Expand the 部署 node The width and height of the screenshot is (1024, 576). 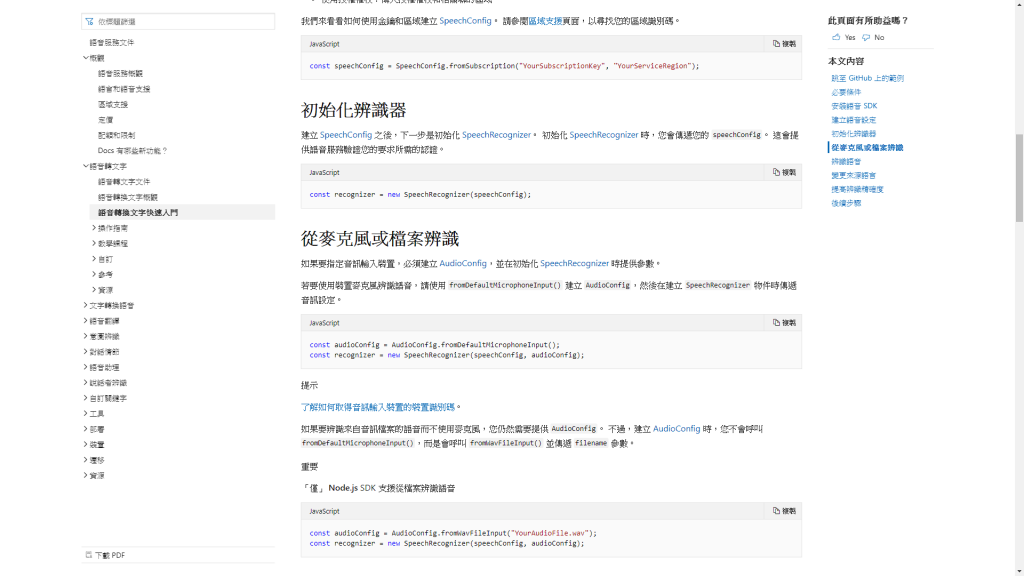pos(86,429)
